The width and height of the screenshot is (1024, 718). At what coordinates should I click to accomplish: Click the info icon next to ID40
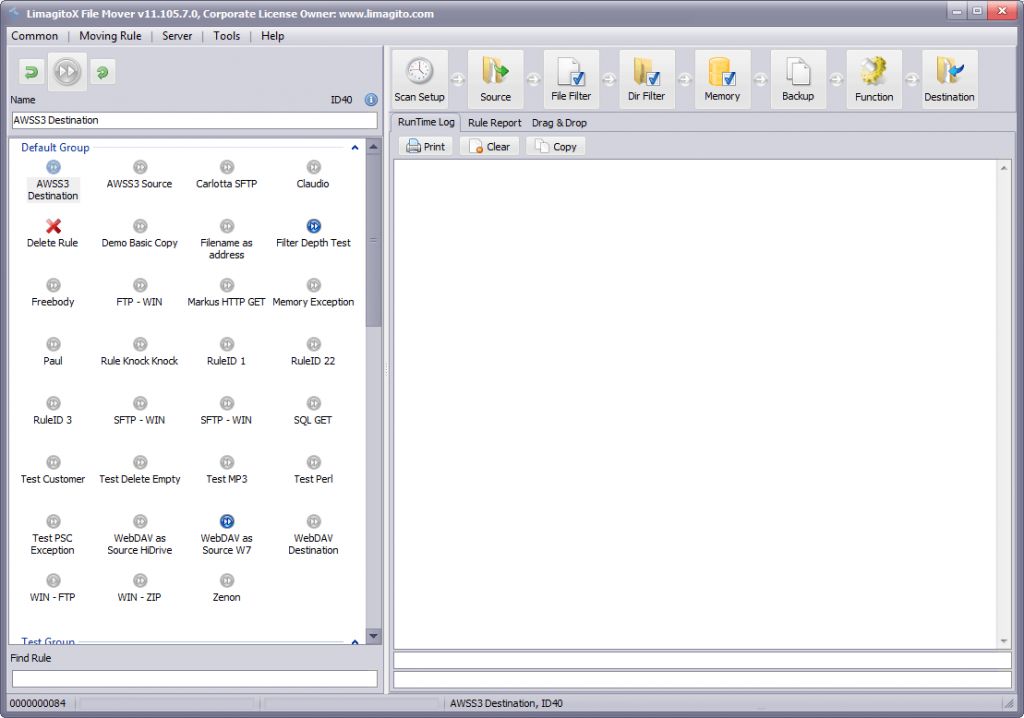pyautogui.click(x=370, y=100)
